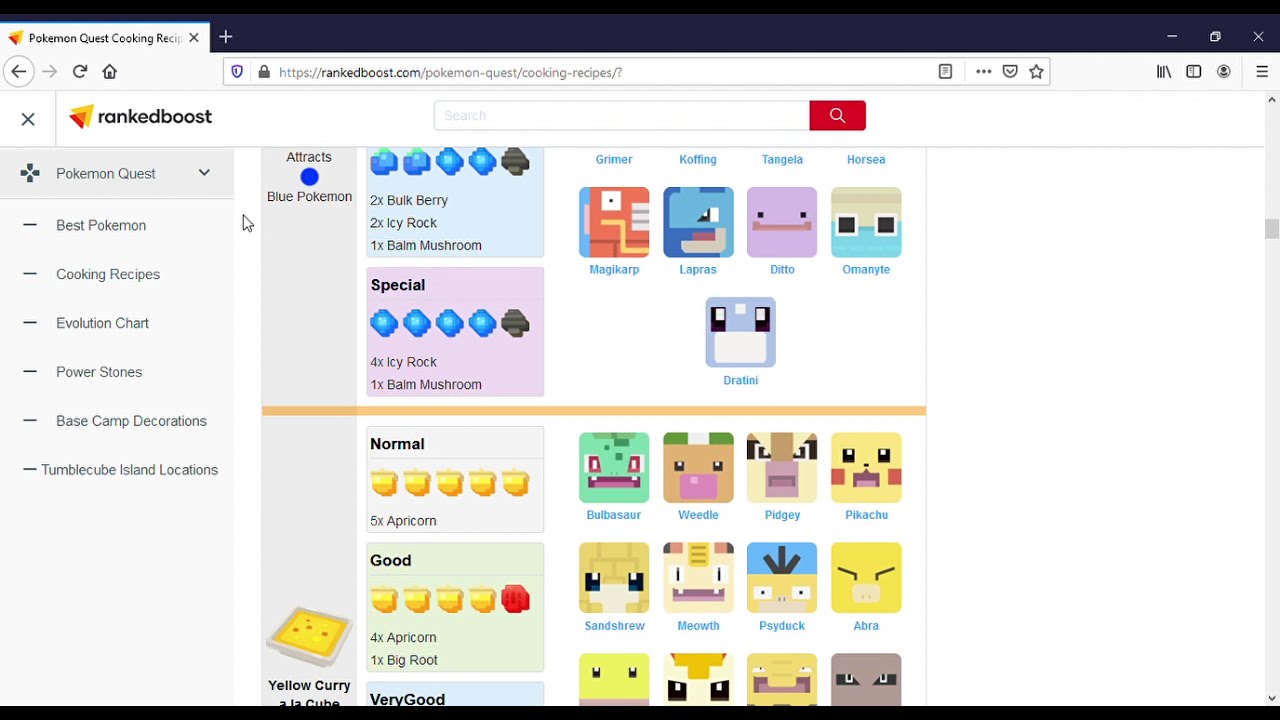The image size is (1280, 720).
Task: Click the 'Special' recipe heading
Action: point(398,286)
